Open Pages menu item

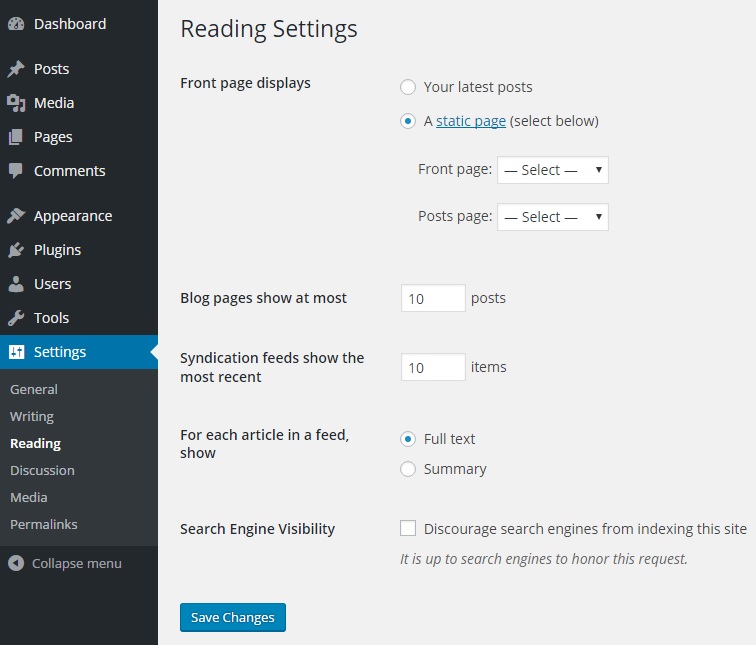pyautogui.click(x=53, y=137)
